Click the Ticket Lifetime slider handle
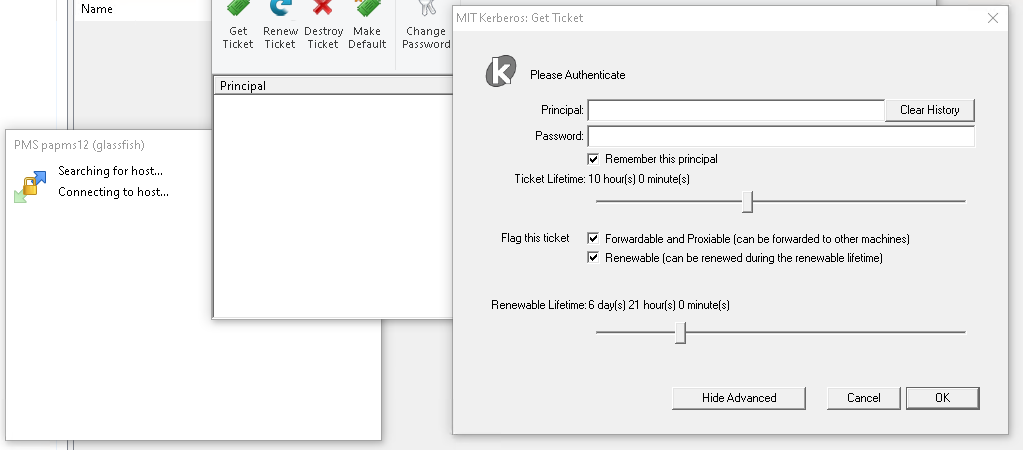 [x=747, y=202]
